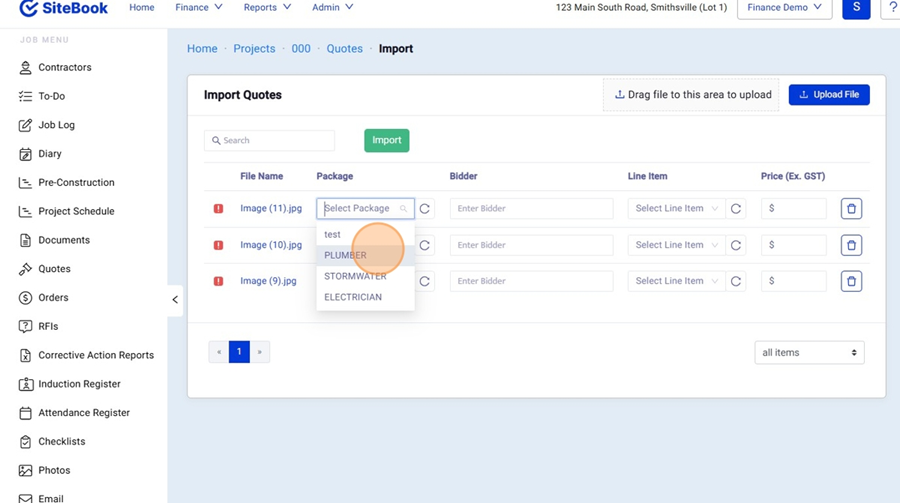Refresh line items for Image (10).jpg row

[736, 245]
